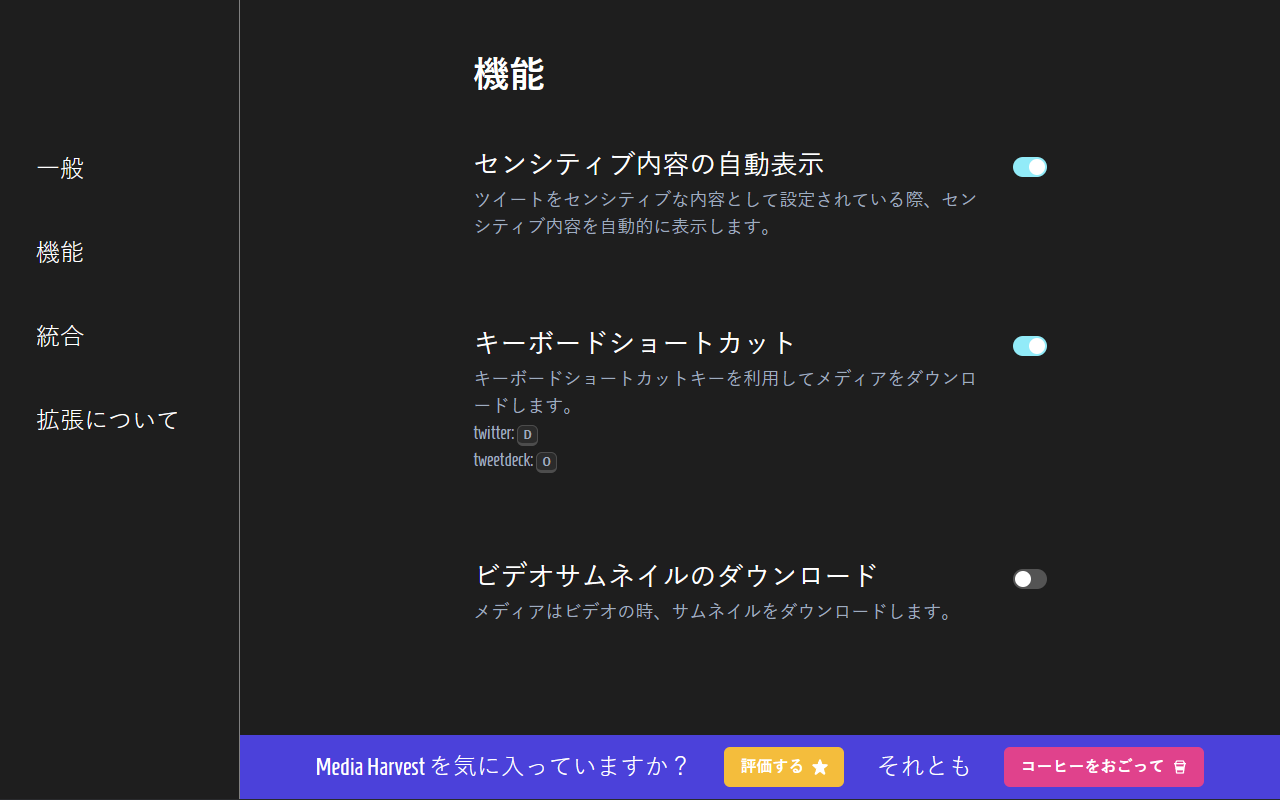Image resolution: width=1280 pixels, height=800 pixels.
Task: Open 拡張について in the sidebar
Action: 107,420
